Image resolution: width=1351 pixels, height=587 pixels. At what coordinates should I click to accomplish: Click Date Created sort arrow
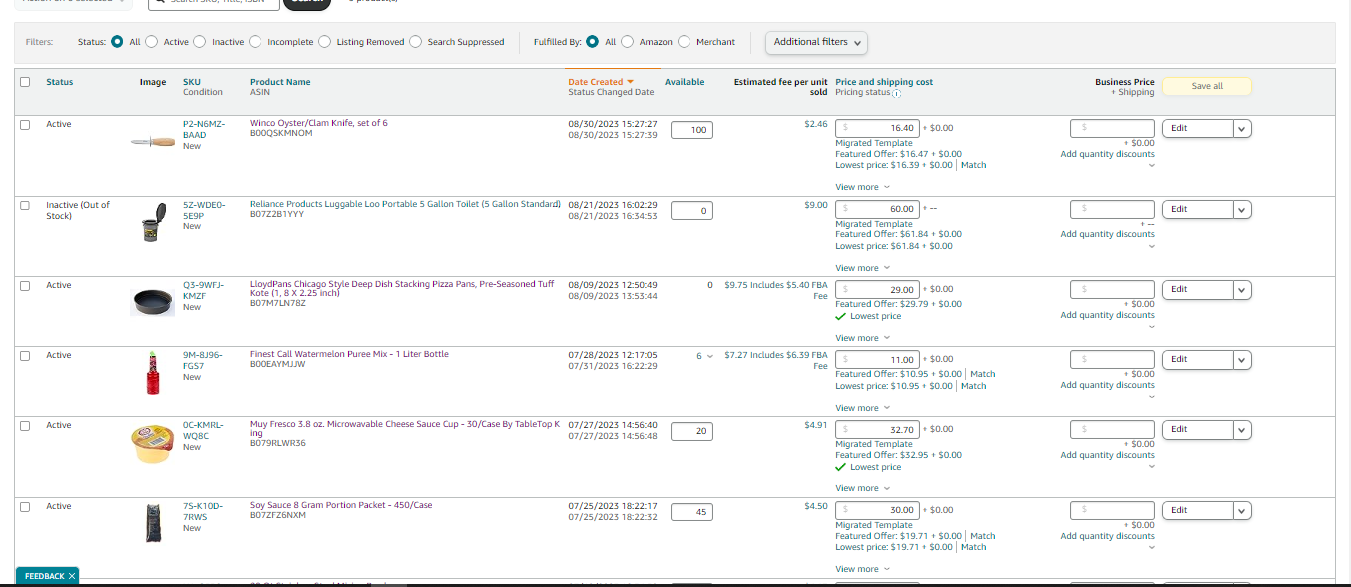tap(630, 82)
